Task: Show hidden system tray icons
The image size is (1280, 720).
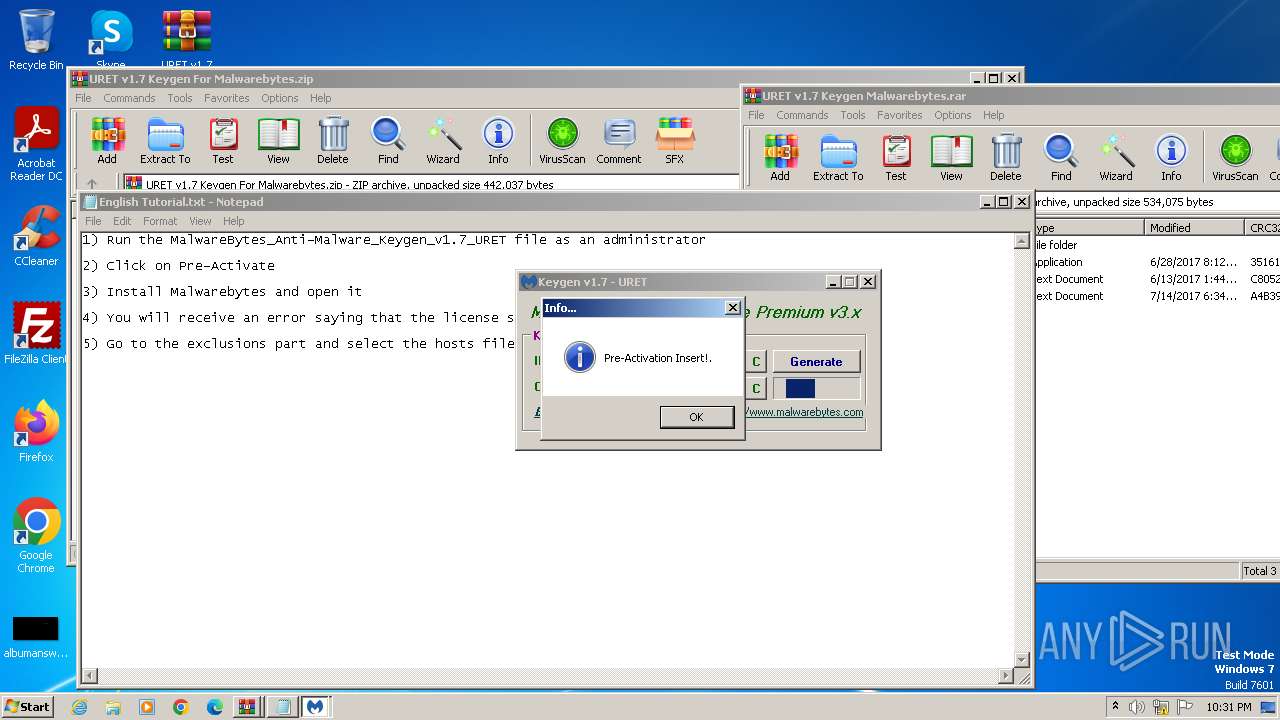Action: pos(1115,707)
